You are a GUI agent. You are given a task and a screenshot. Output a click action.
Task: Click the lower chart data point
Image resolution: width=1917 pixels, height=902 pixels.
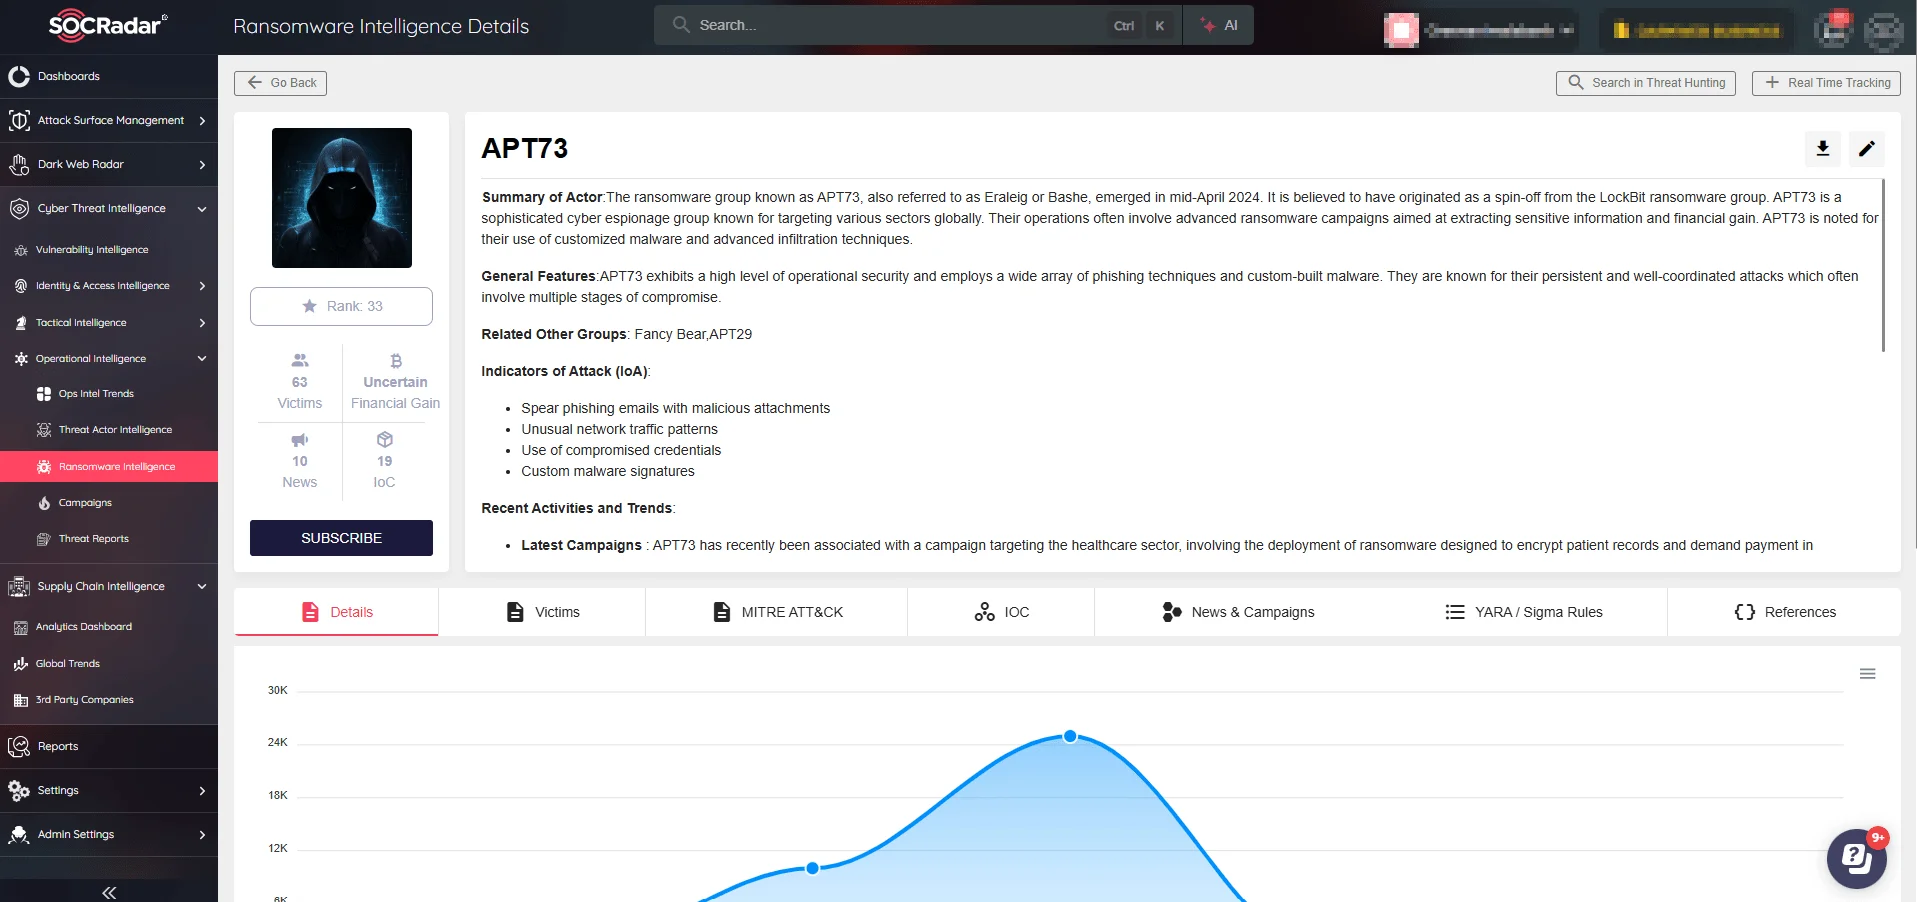(x=812, y=868)
